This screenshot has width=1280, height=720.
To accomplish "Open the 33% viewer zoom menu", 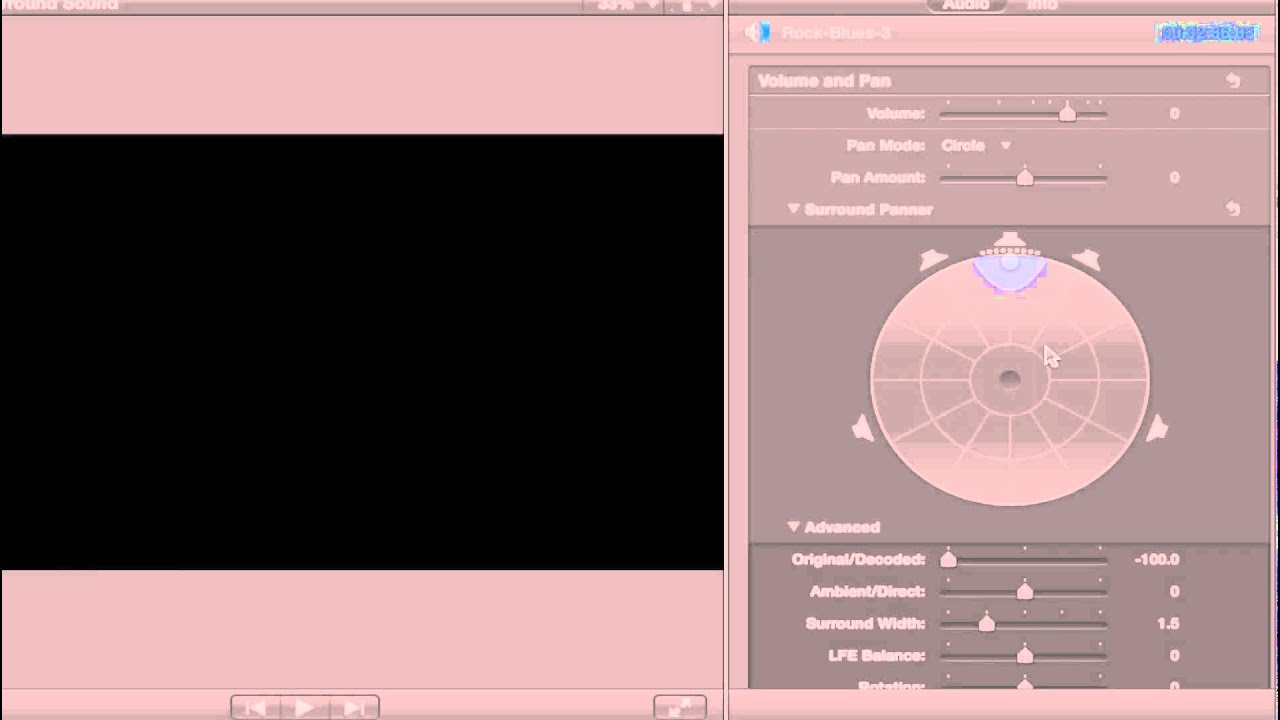I will coord(628,5).
